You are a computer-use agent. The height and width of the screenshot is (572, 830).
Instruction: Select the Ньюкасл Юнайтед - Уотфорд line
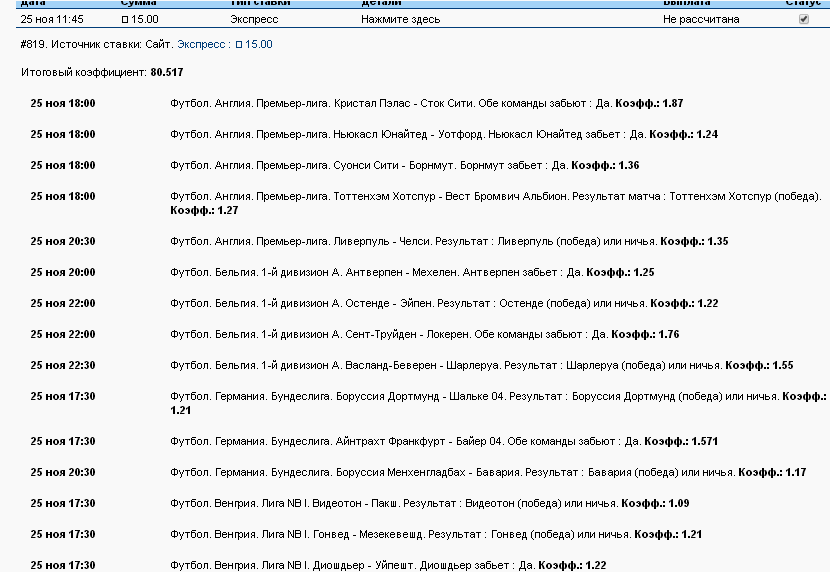click(444, 134)
